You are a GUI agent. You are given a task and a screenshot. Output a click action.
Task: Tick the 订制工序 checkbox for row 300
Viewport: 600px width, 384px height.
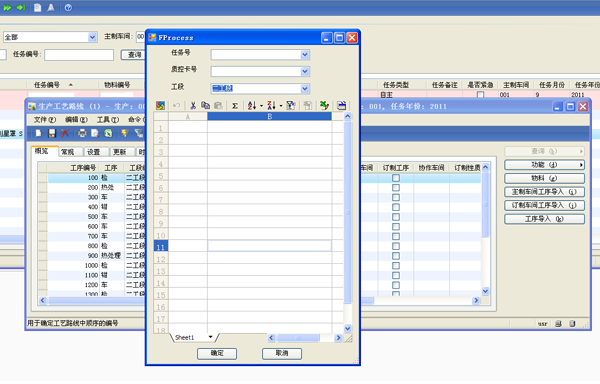click(396, 197)
